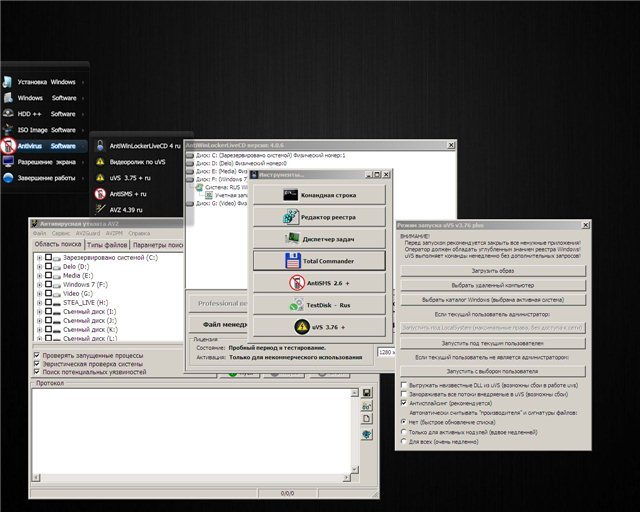
Task: Run TestDisk - Rus utility
Action: pos(315,304)
